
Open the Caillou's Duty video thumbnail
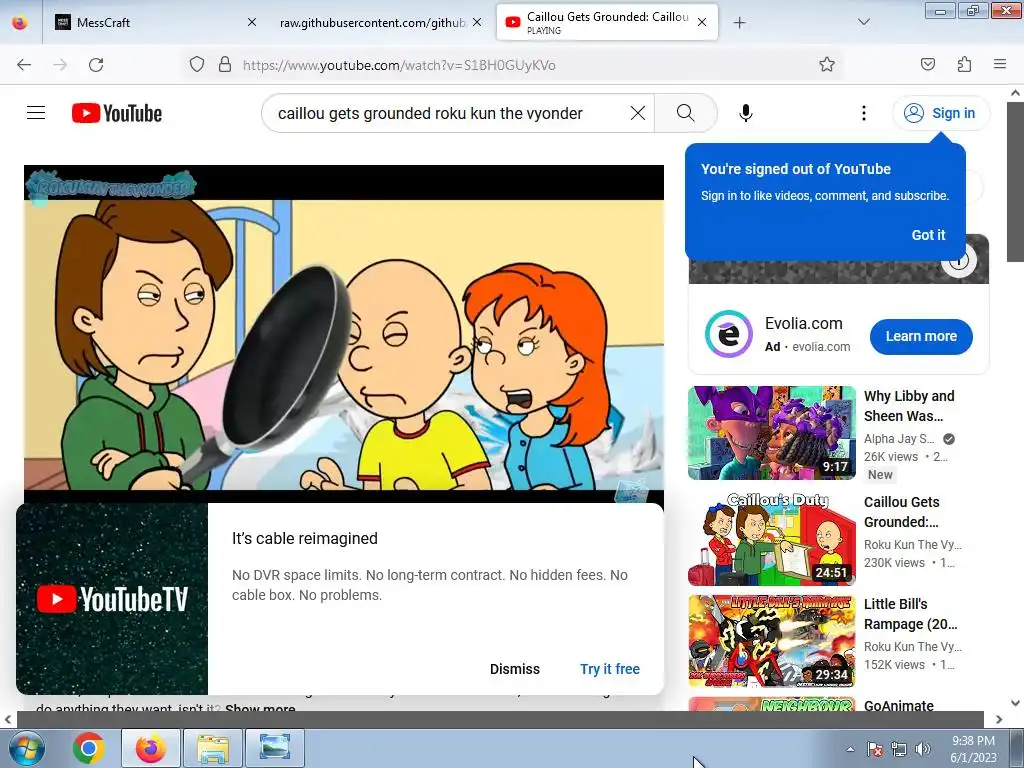(771, 539)
